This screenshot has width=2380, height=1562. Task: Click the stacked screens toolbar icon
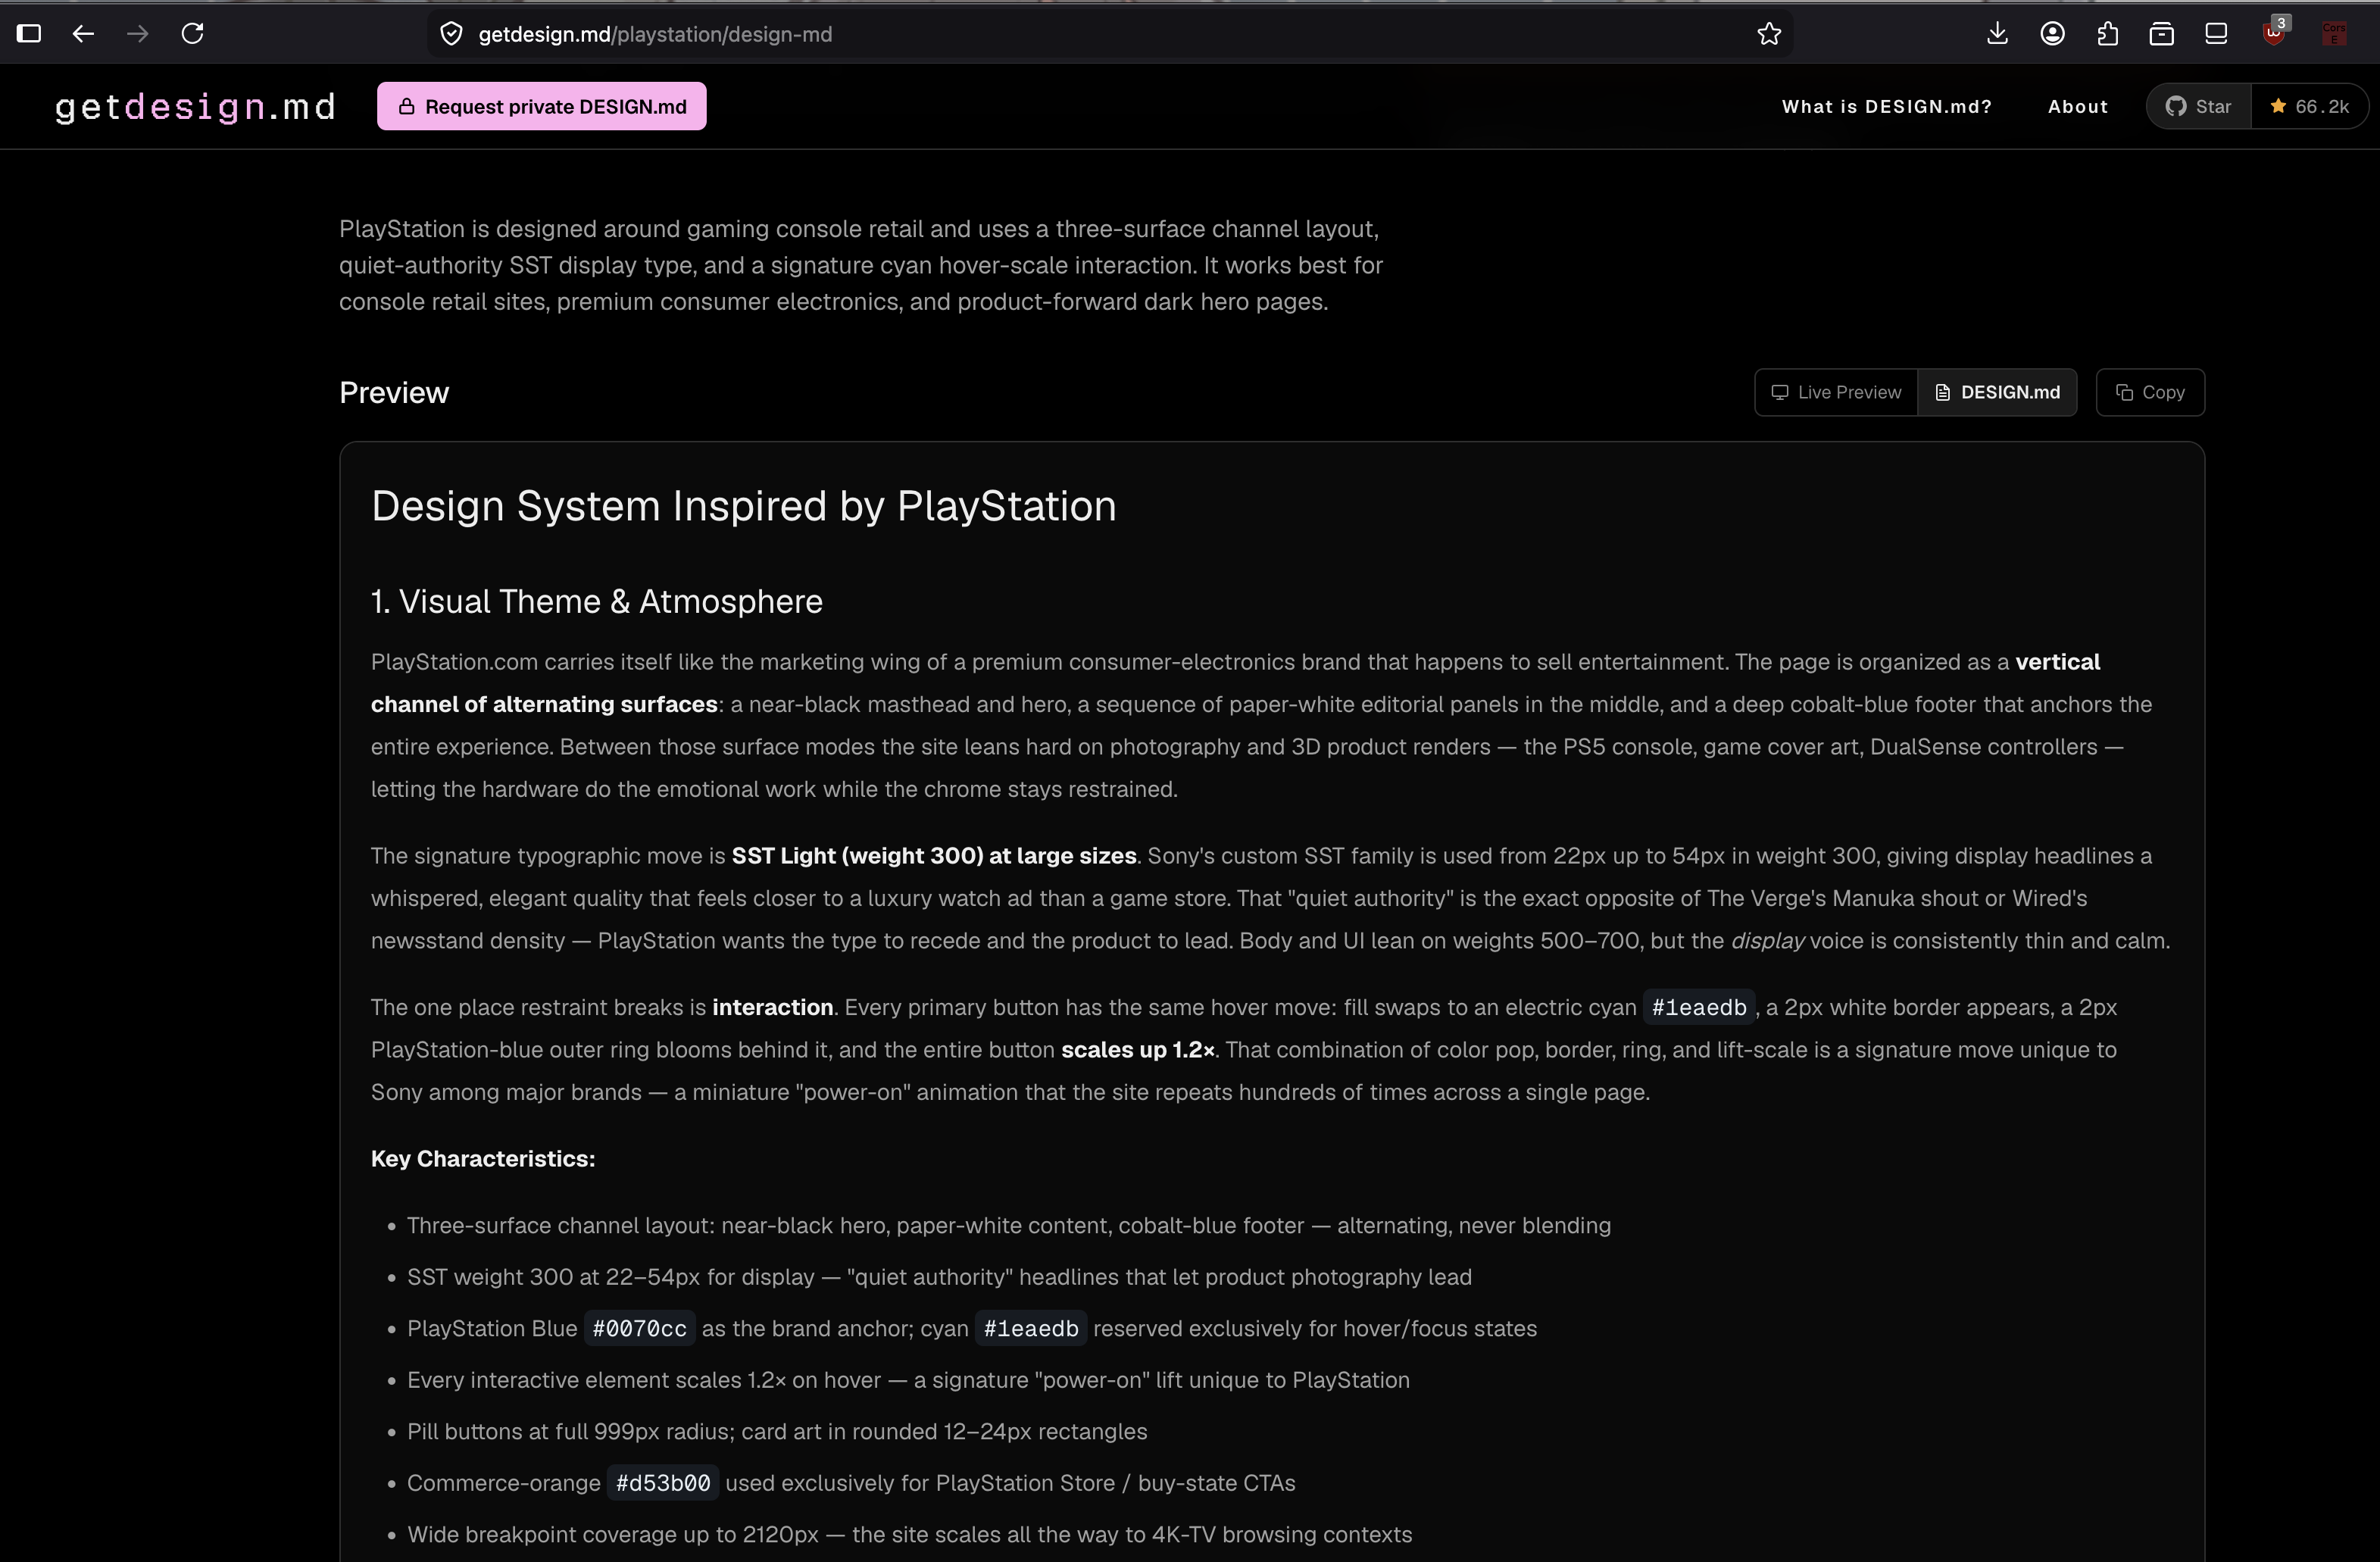point(2216,34)
